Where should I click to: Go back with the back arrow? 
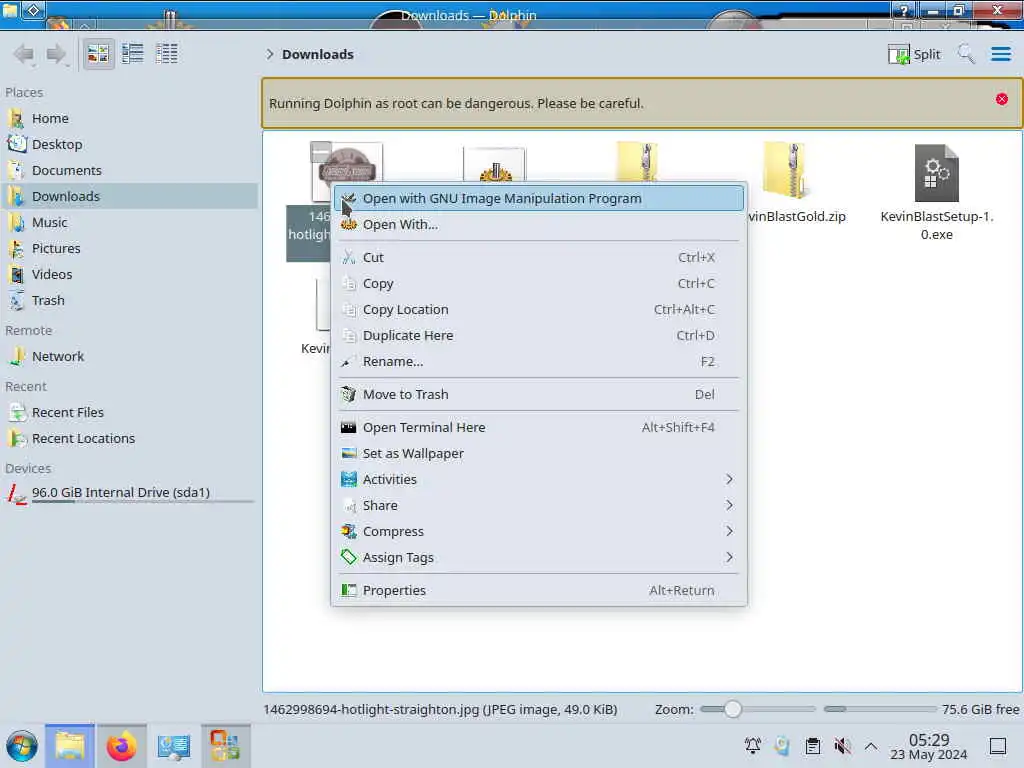(24, 54)
